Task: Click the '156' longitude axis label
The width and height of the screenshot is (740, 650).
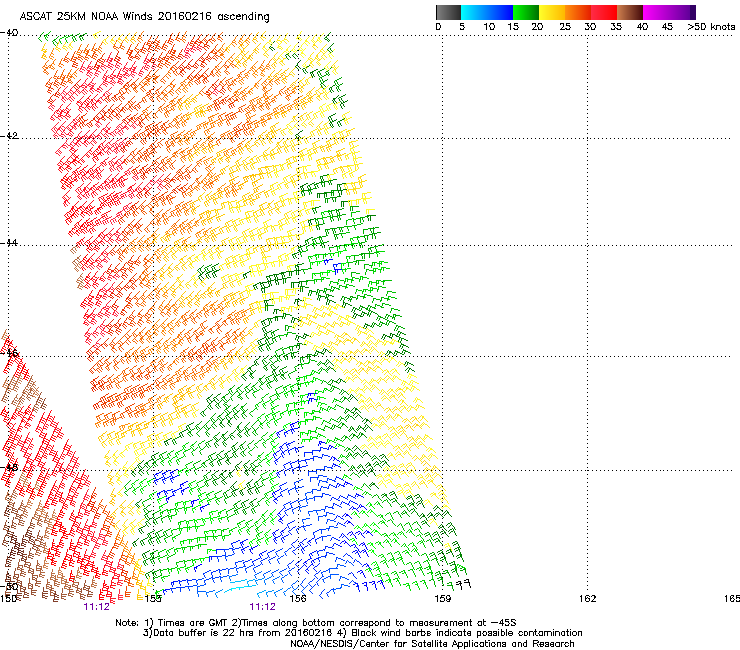Action: pos(298,599)
